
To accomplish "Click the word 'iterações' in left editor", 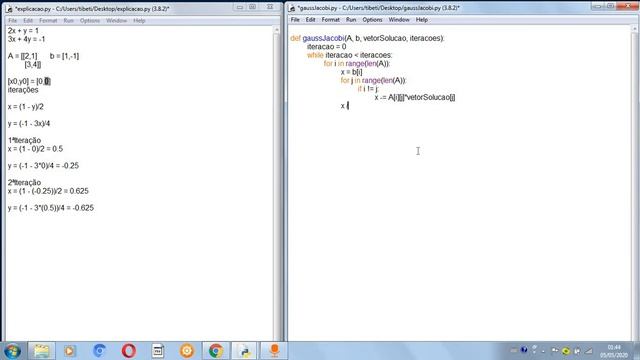I will point(23,90).
